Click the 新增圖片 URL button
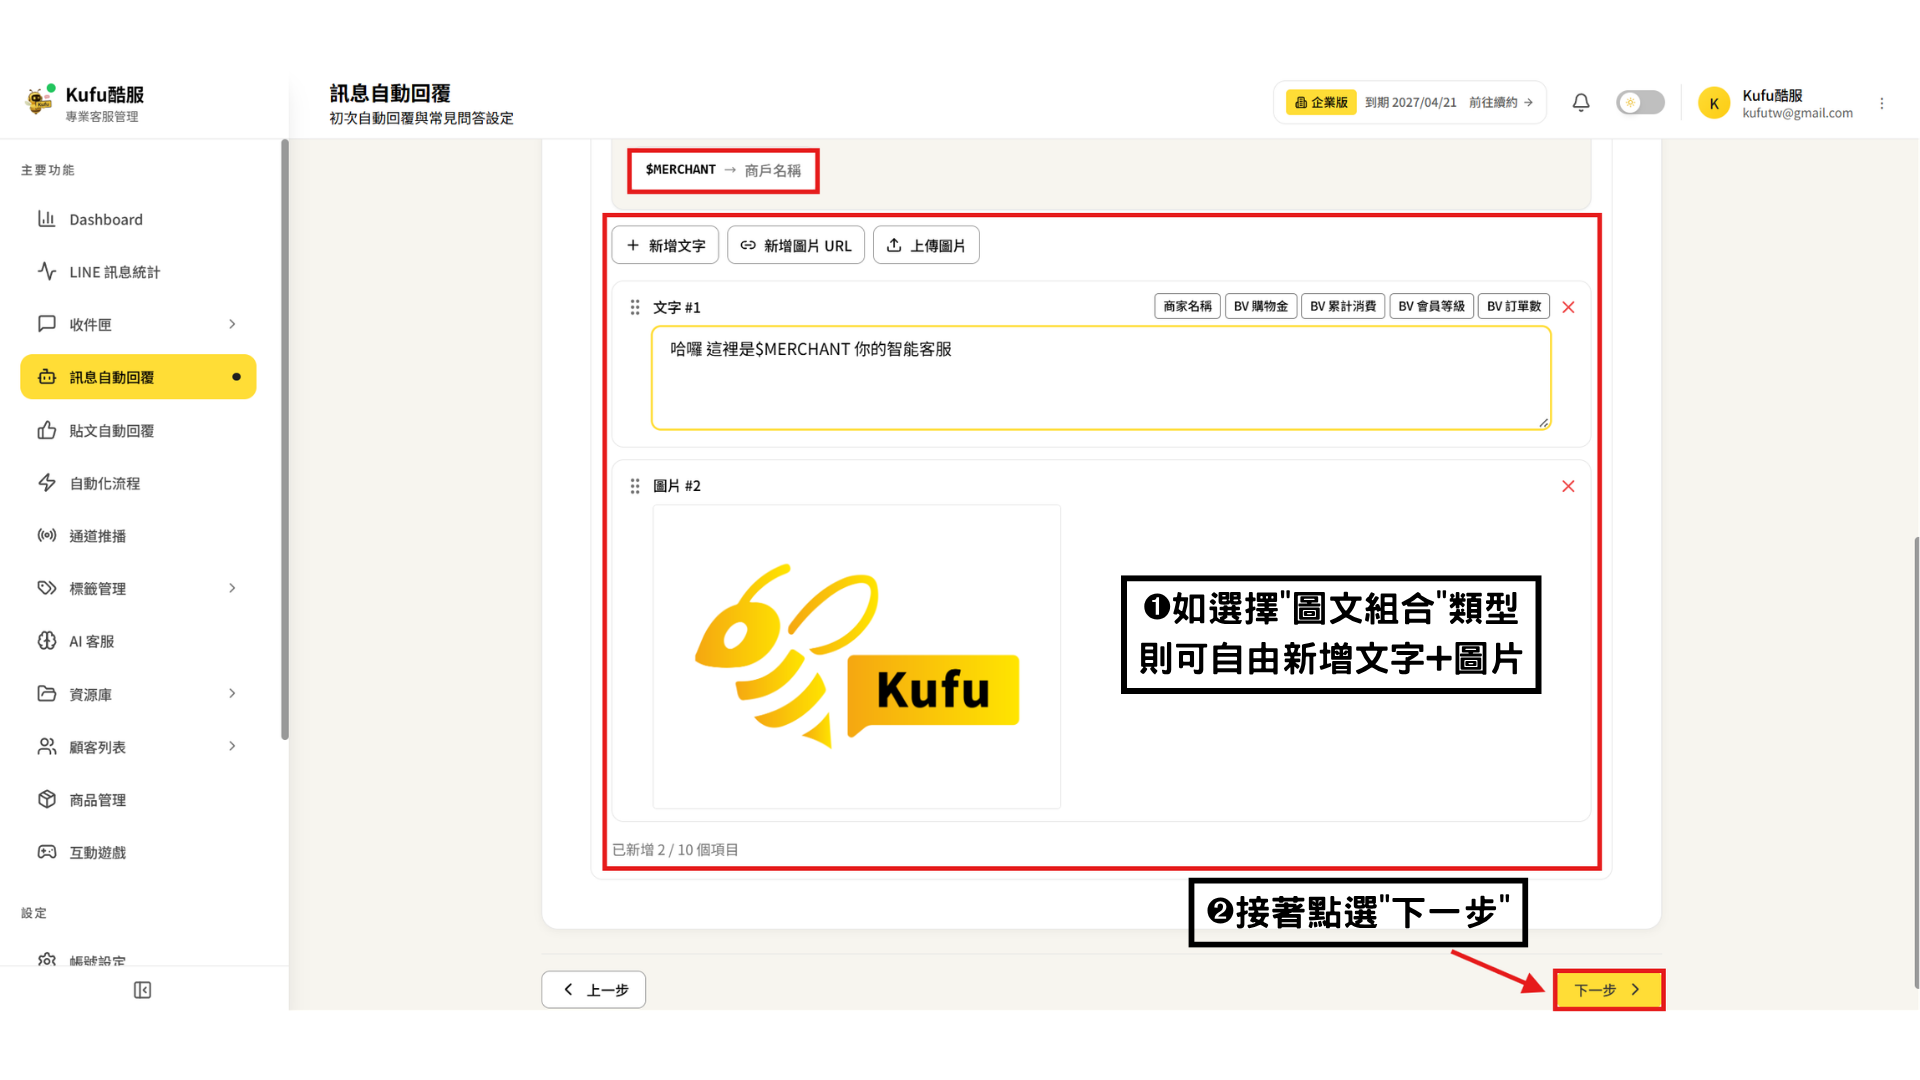Screen dimensions: 1920x1080 (796, 245)
